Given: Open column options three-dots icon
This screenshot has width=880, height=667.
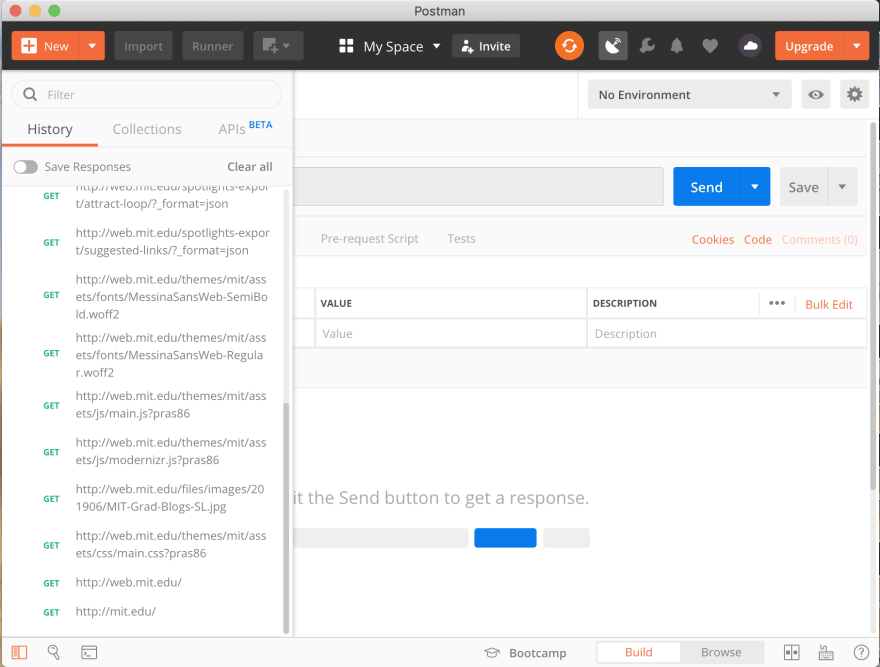Looking at the screenshot, I should click(777, 303).
